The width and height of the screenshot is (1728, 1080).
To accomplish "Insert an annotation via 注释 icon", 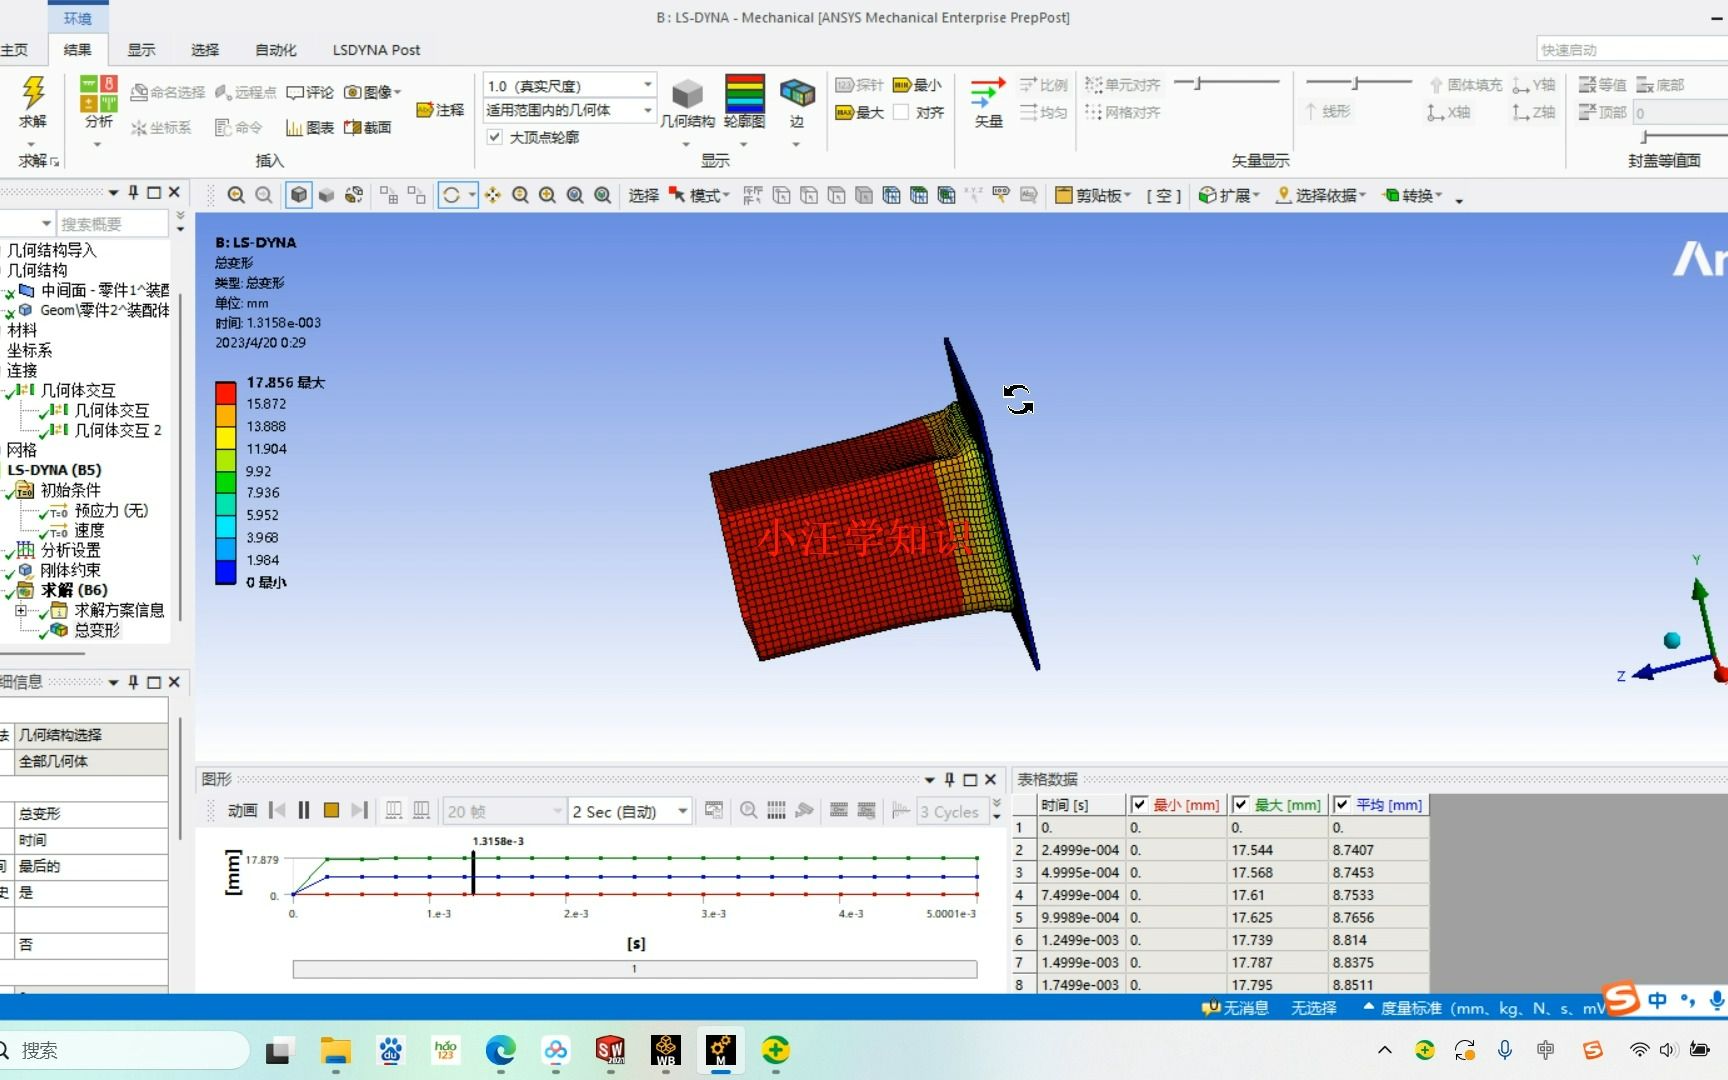I will coord(440,110).
